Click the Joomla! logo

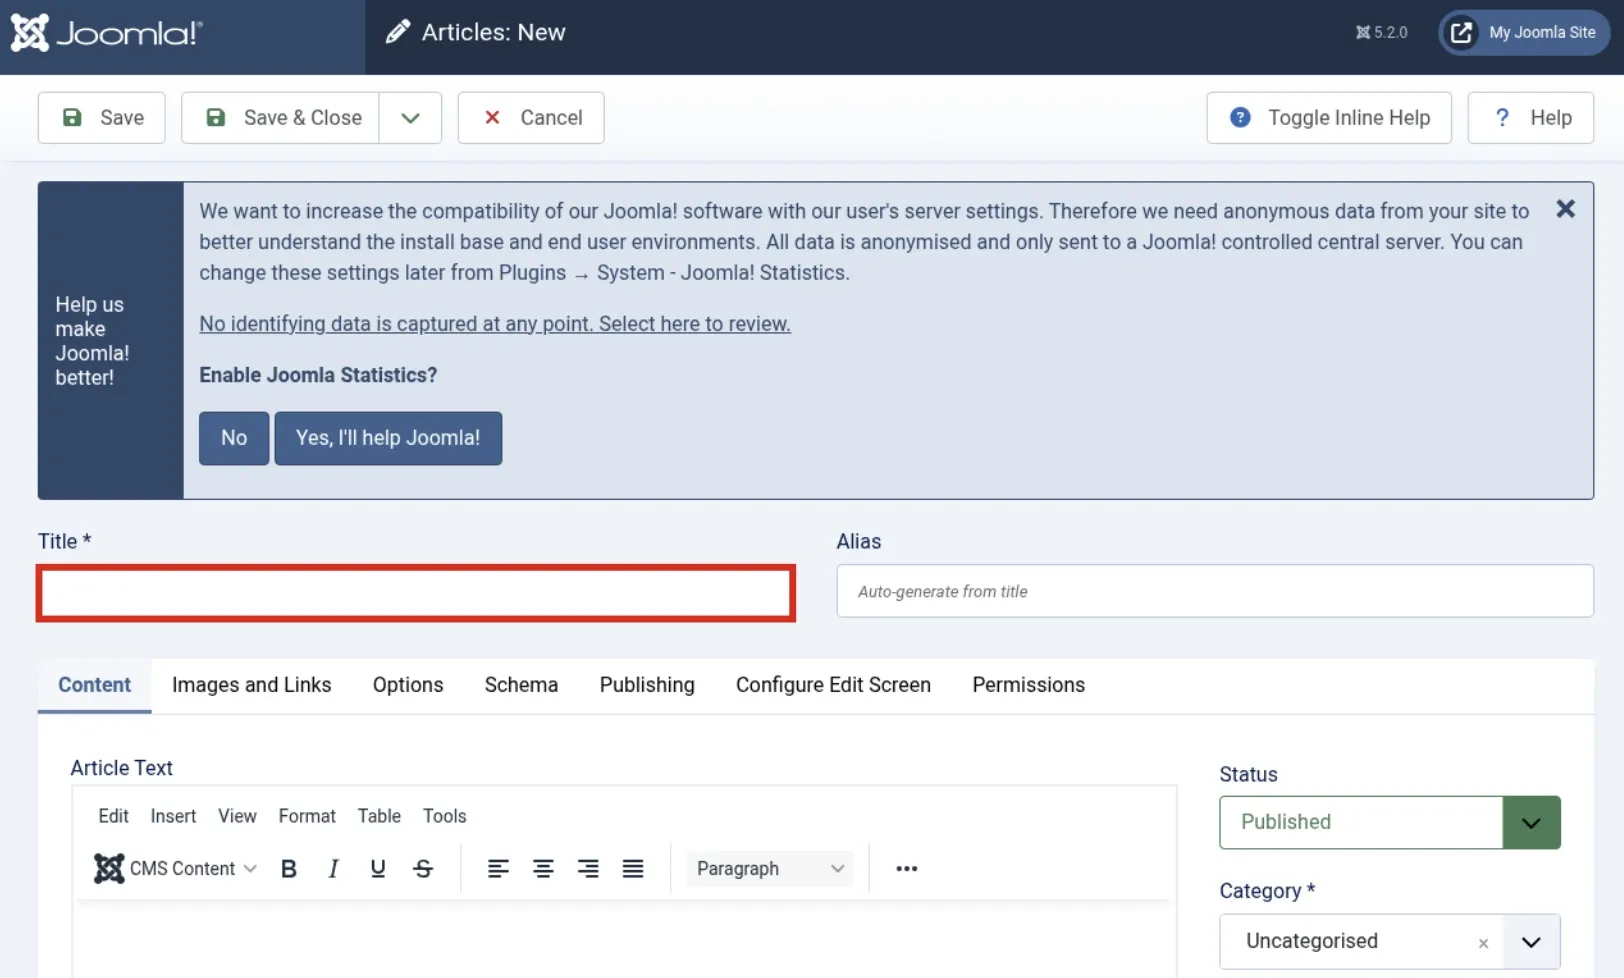click(106, 33)
